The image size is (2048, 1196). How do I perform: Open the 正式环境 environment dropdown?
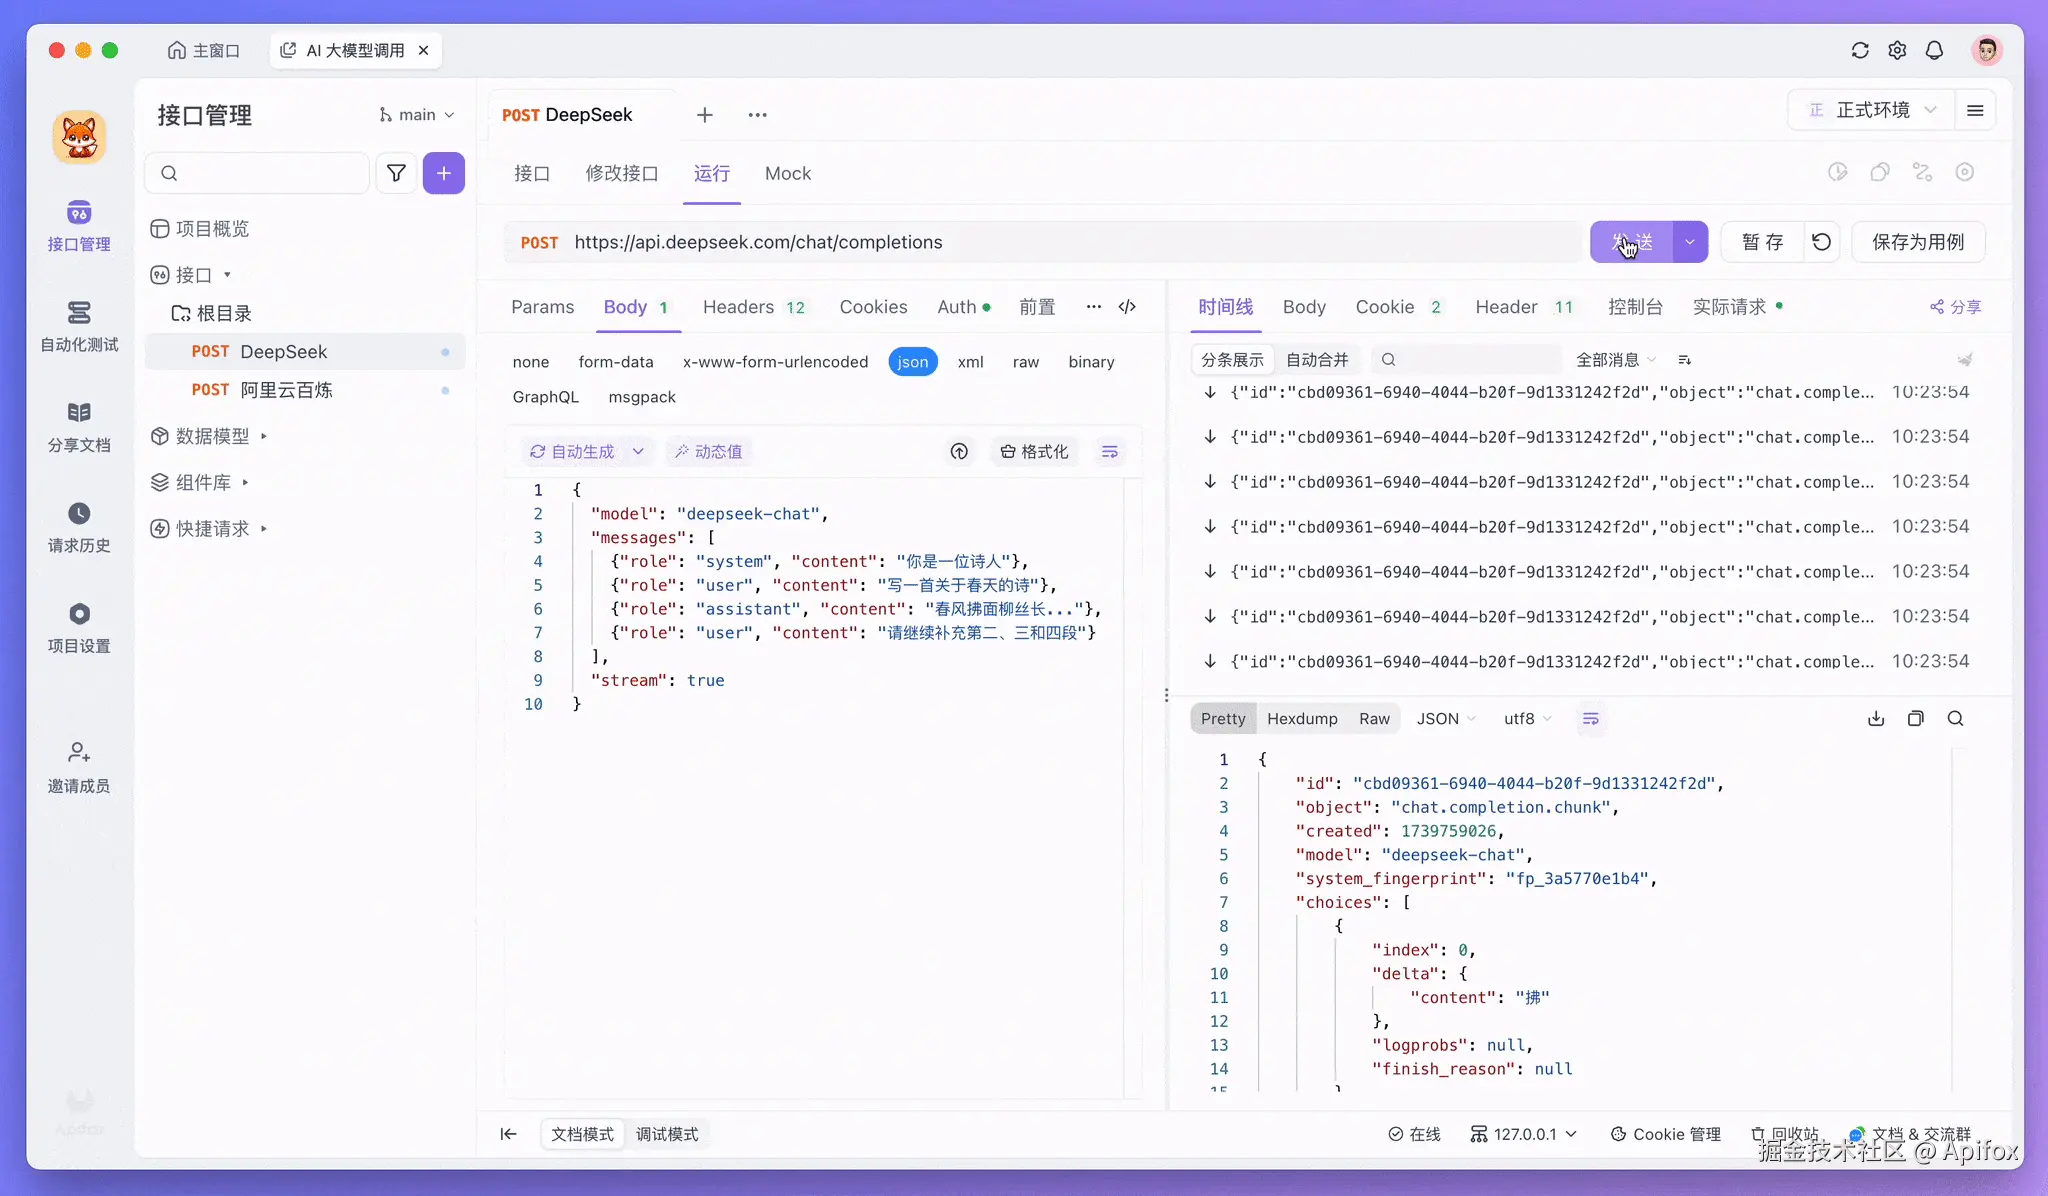pos(1874,110)
